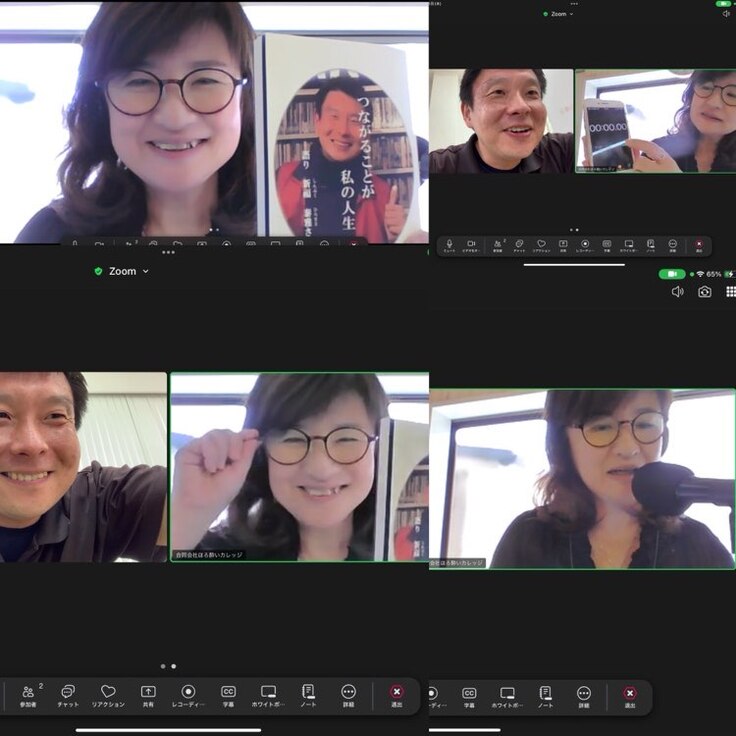Toggle CC captions in the bottom-left toolbar

(x=228, y=693)
